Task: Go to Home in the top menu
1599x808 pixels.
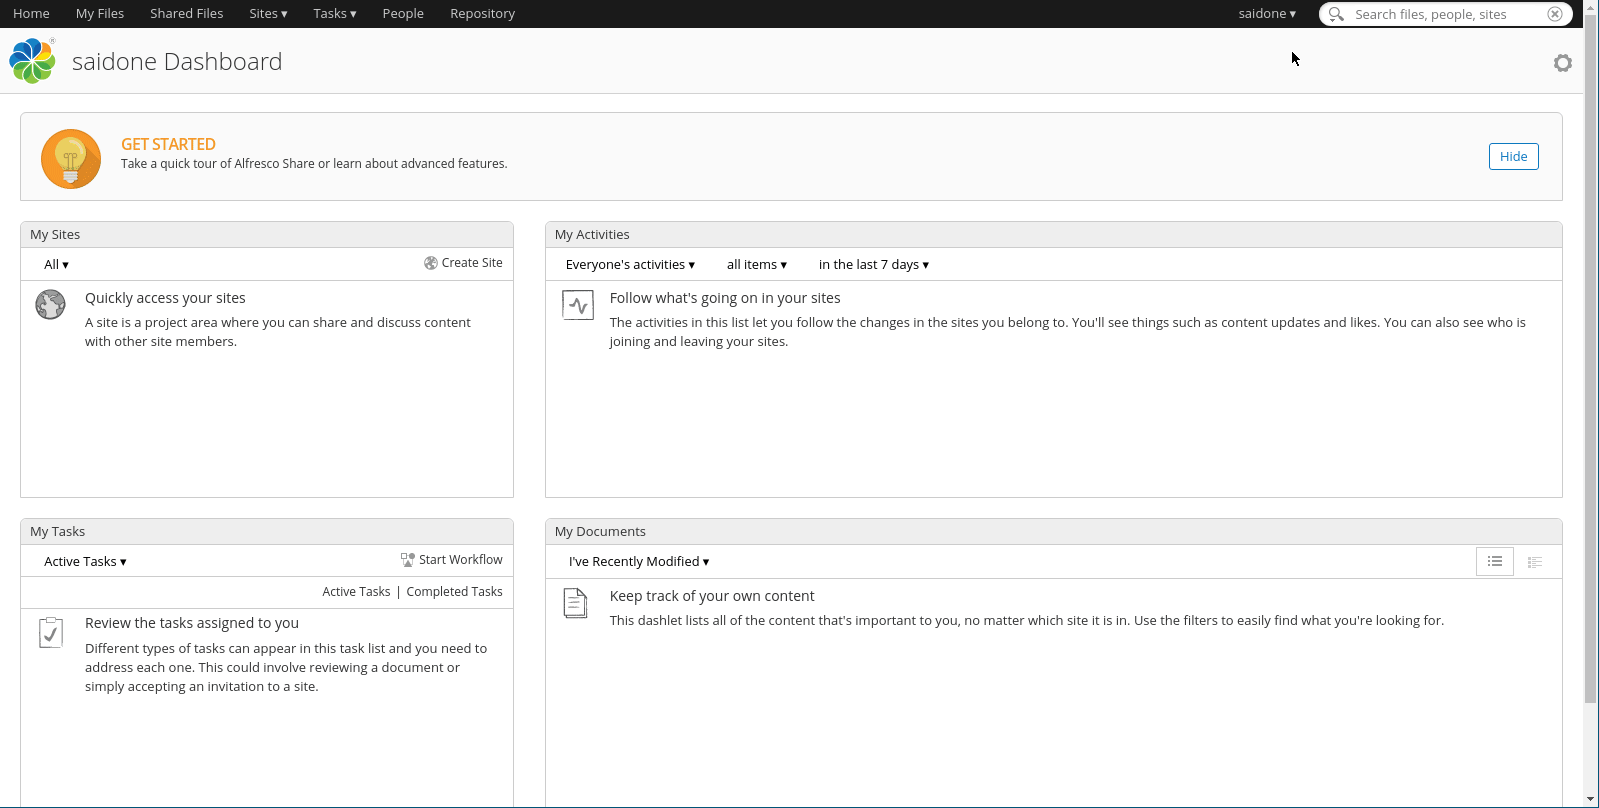Action: click(31, 14)
